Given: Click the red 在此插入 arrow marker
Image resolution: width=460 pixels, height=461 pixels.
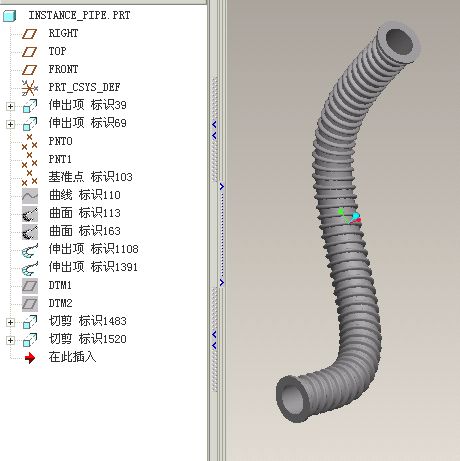Looking at the screenshot, I should coord(30,358).
